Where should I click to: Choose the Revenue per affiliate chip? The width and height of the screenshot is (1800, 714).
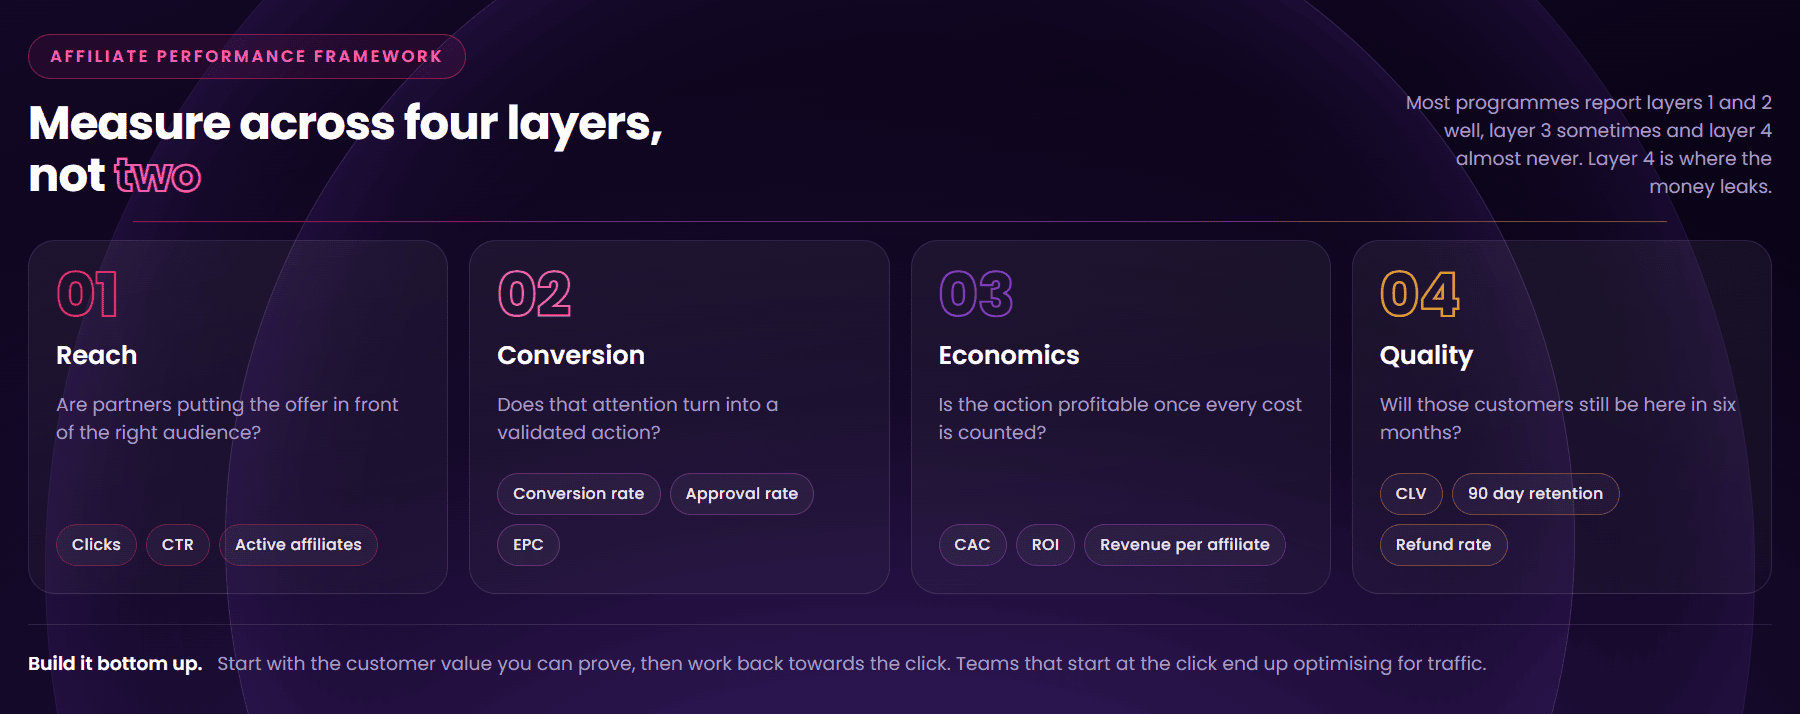tap(1185, 545)
